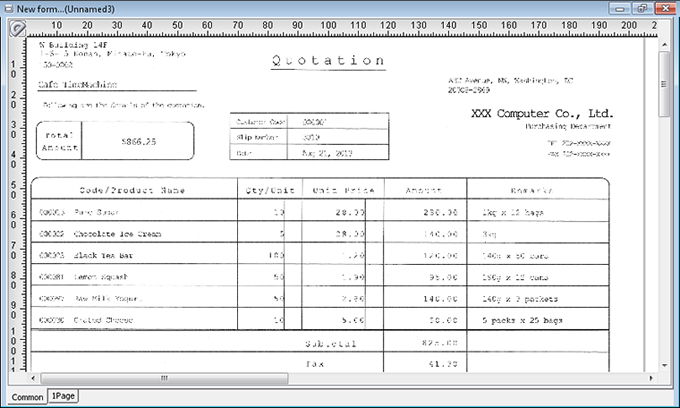Click the vertical scrollbar down arrow
This screenshot has height=408, width=680.
pyautogui.click(x=664, y=366)
